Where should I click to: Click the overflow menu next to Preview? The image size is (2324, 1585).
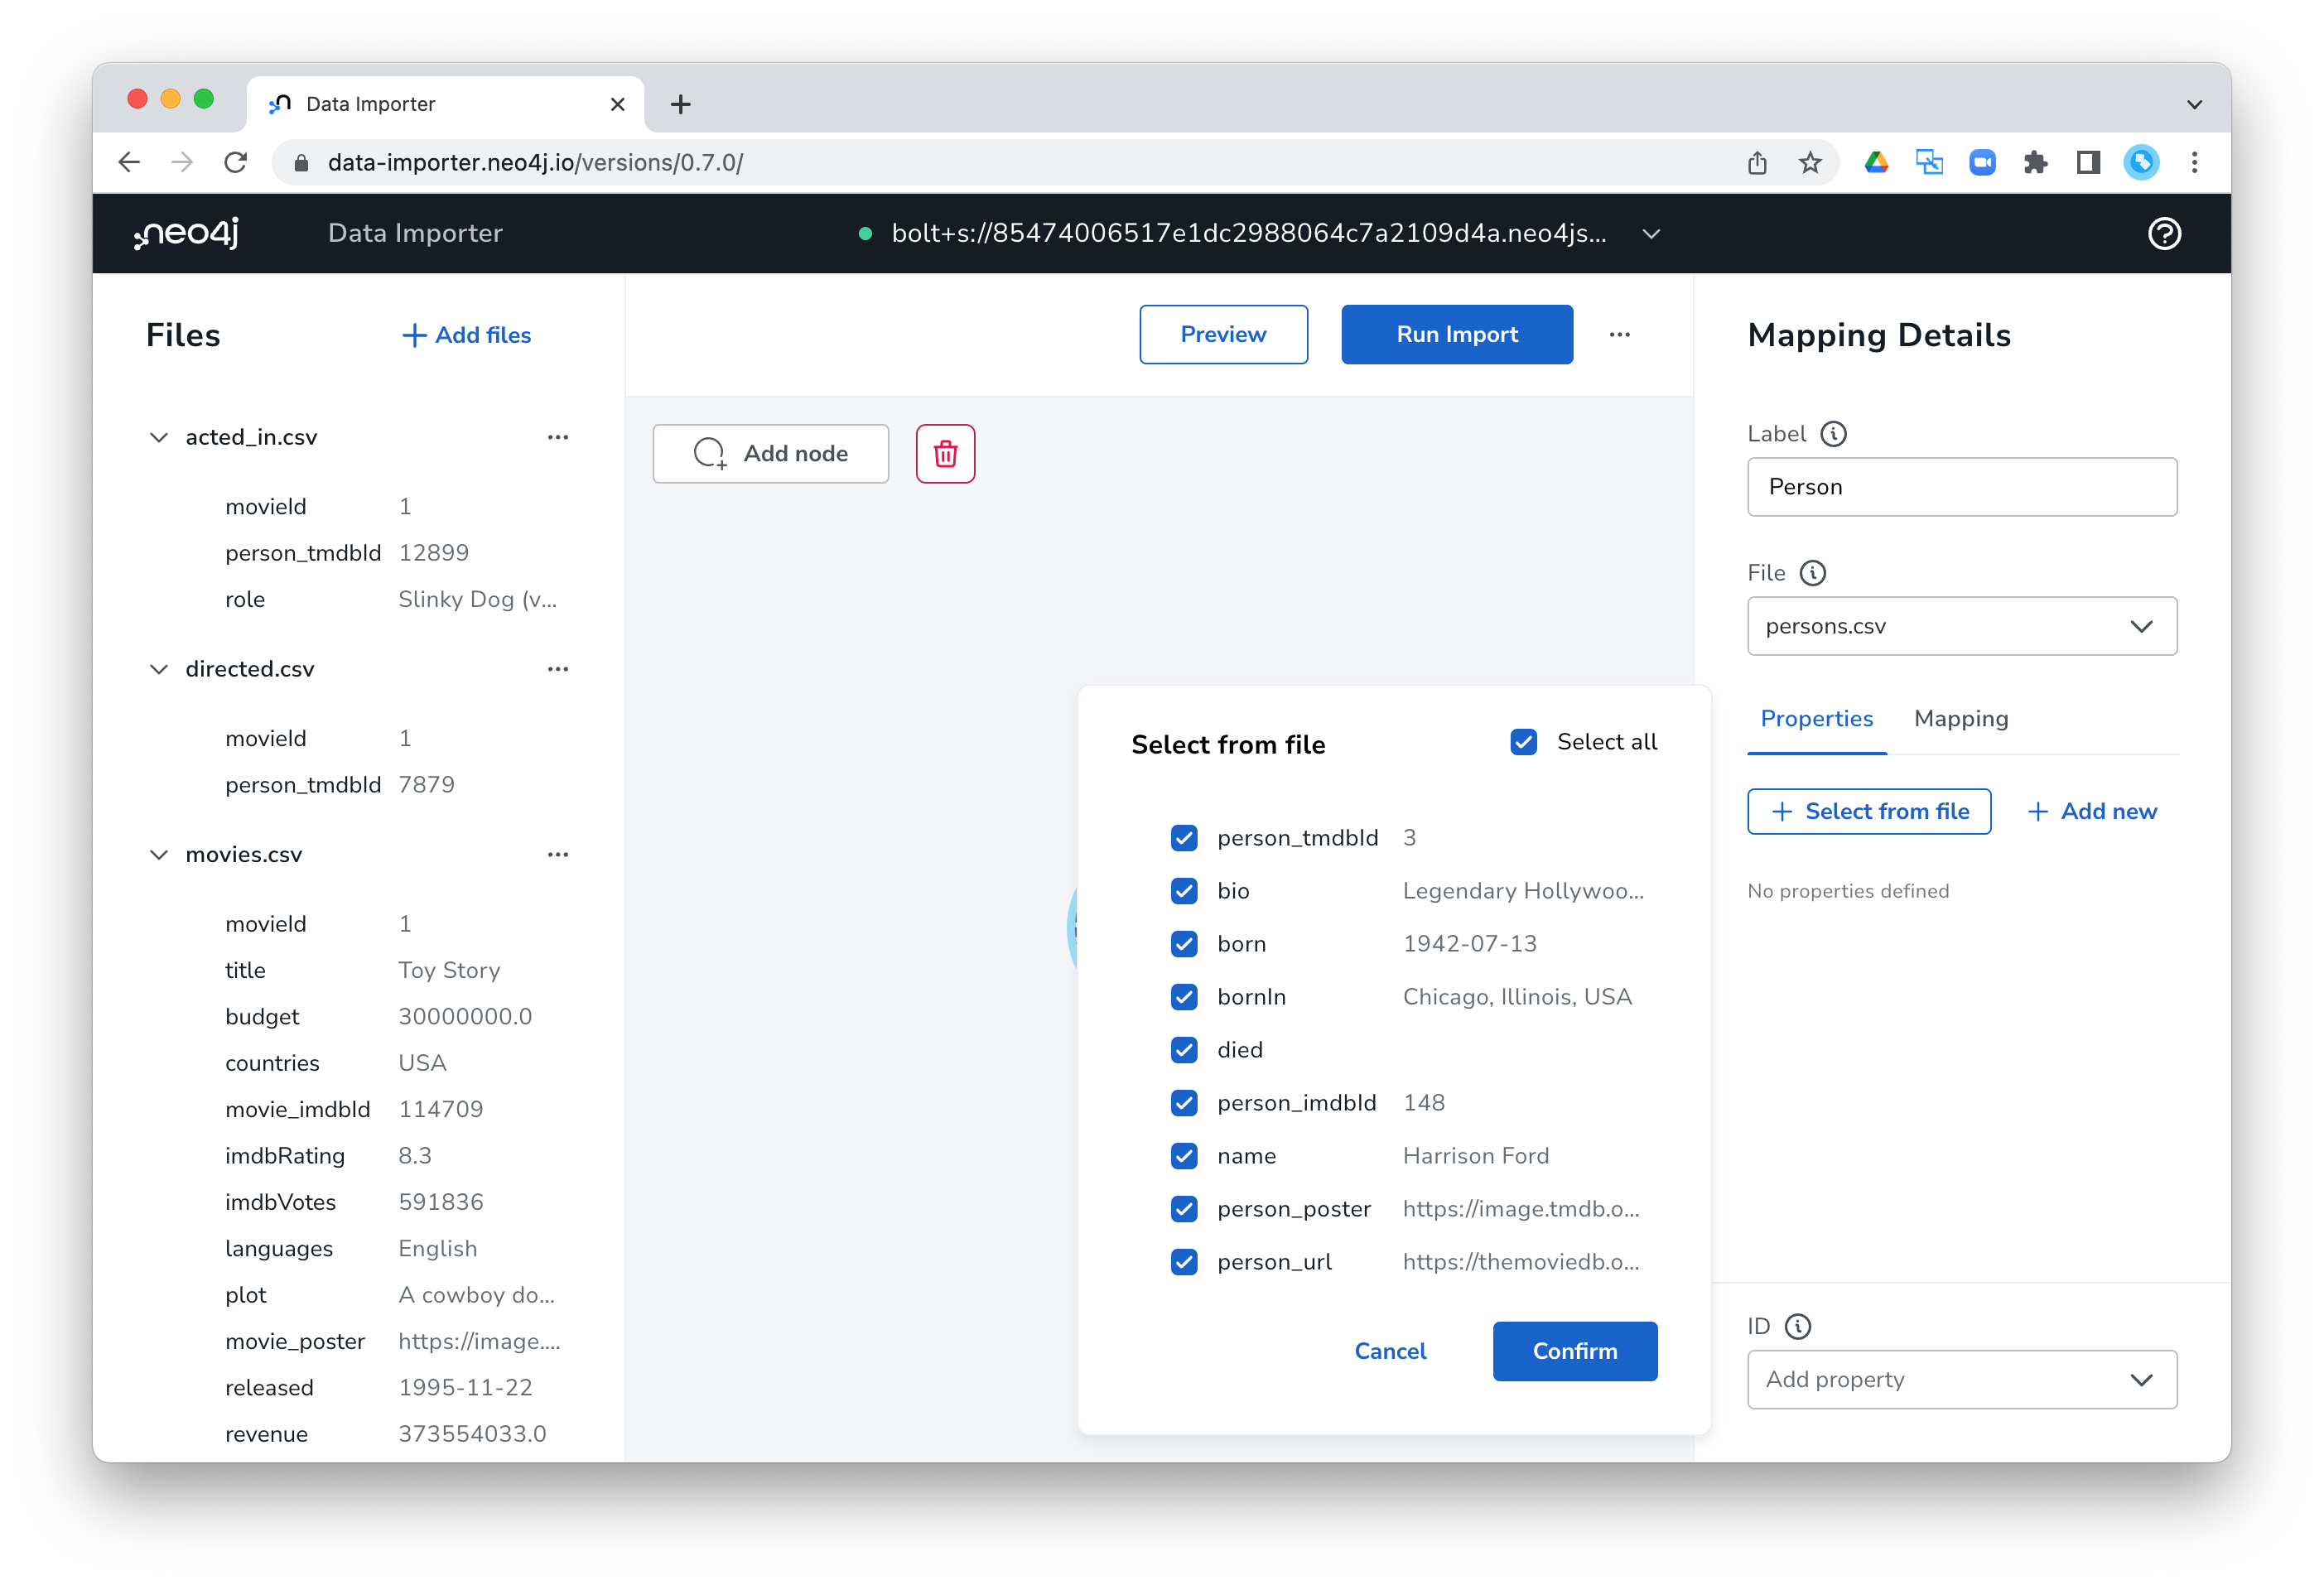click(x=1619, y=334)
